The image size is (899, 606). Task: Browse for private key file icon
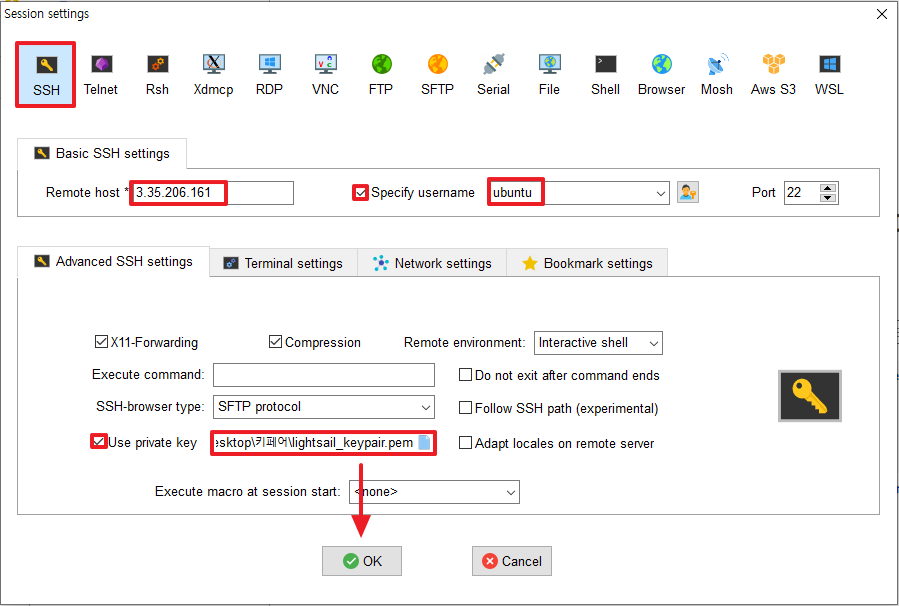[x=424, y=443]
